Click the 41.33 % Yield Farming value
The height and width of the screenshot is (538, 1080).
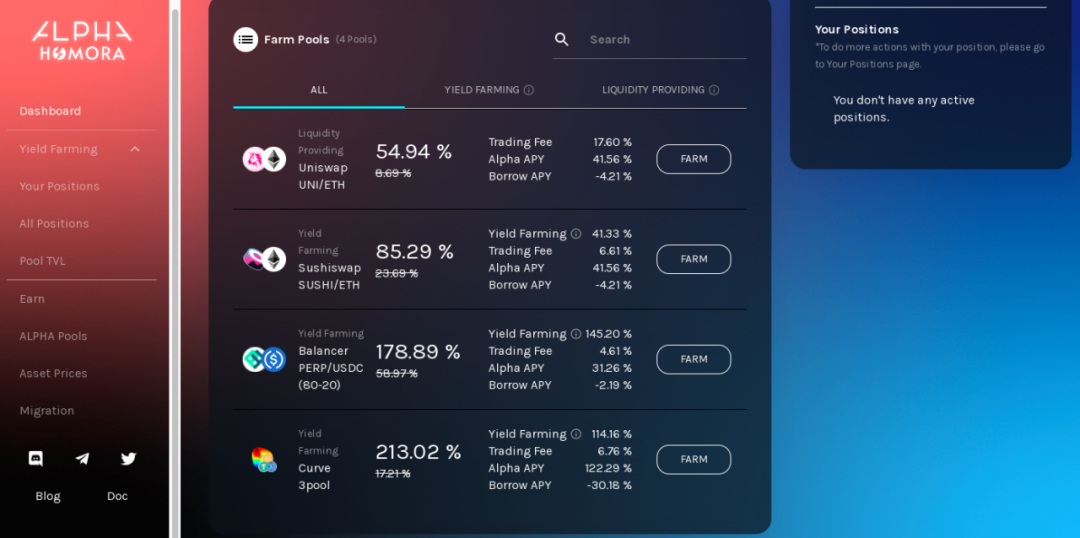[612, 234]
